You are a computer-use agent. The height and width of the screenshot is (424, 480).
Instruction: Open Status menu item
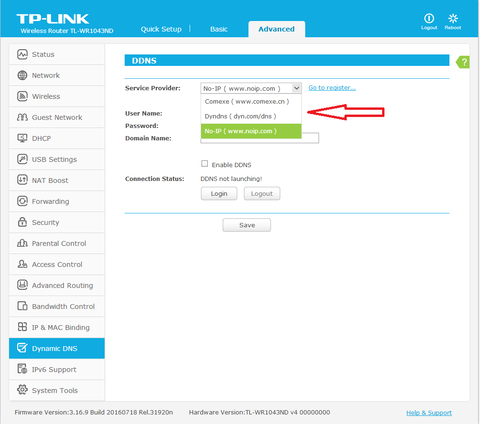click(x=57, y=54)
